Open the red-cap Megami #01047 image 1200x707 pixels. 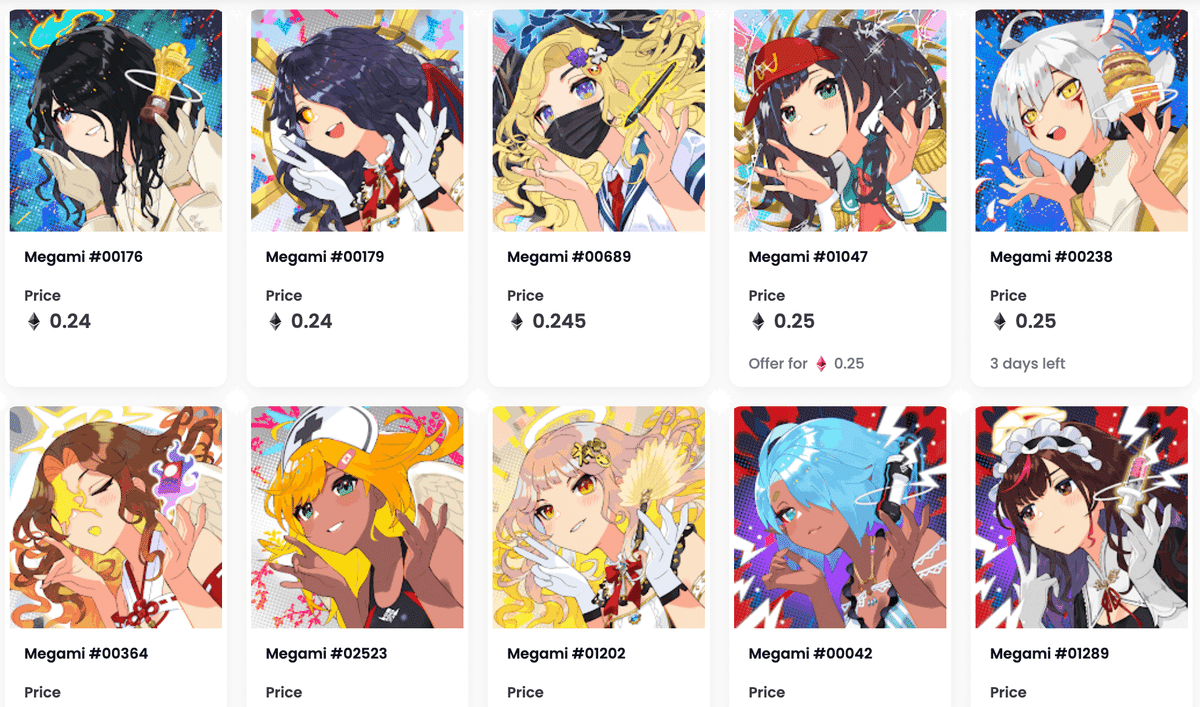840,121
